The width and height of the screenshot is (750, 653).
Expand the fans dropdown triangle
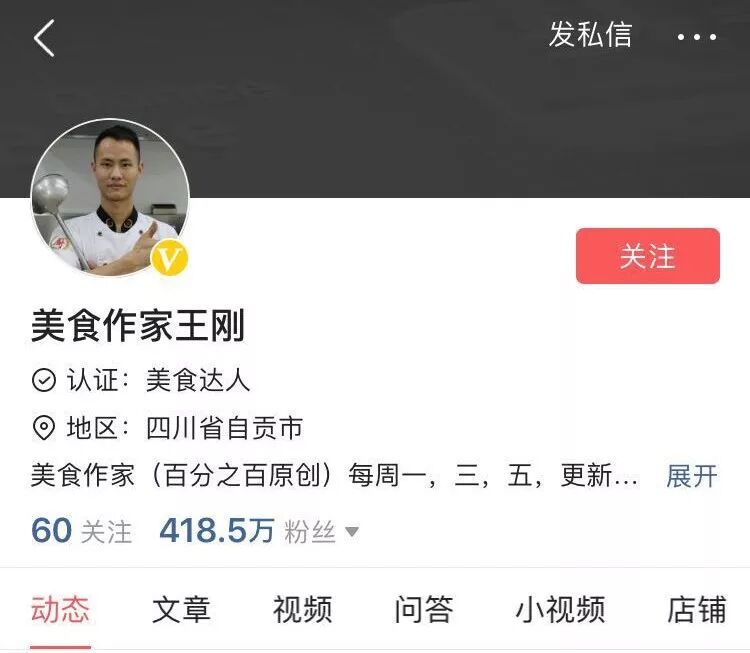click(352, 531)
